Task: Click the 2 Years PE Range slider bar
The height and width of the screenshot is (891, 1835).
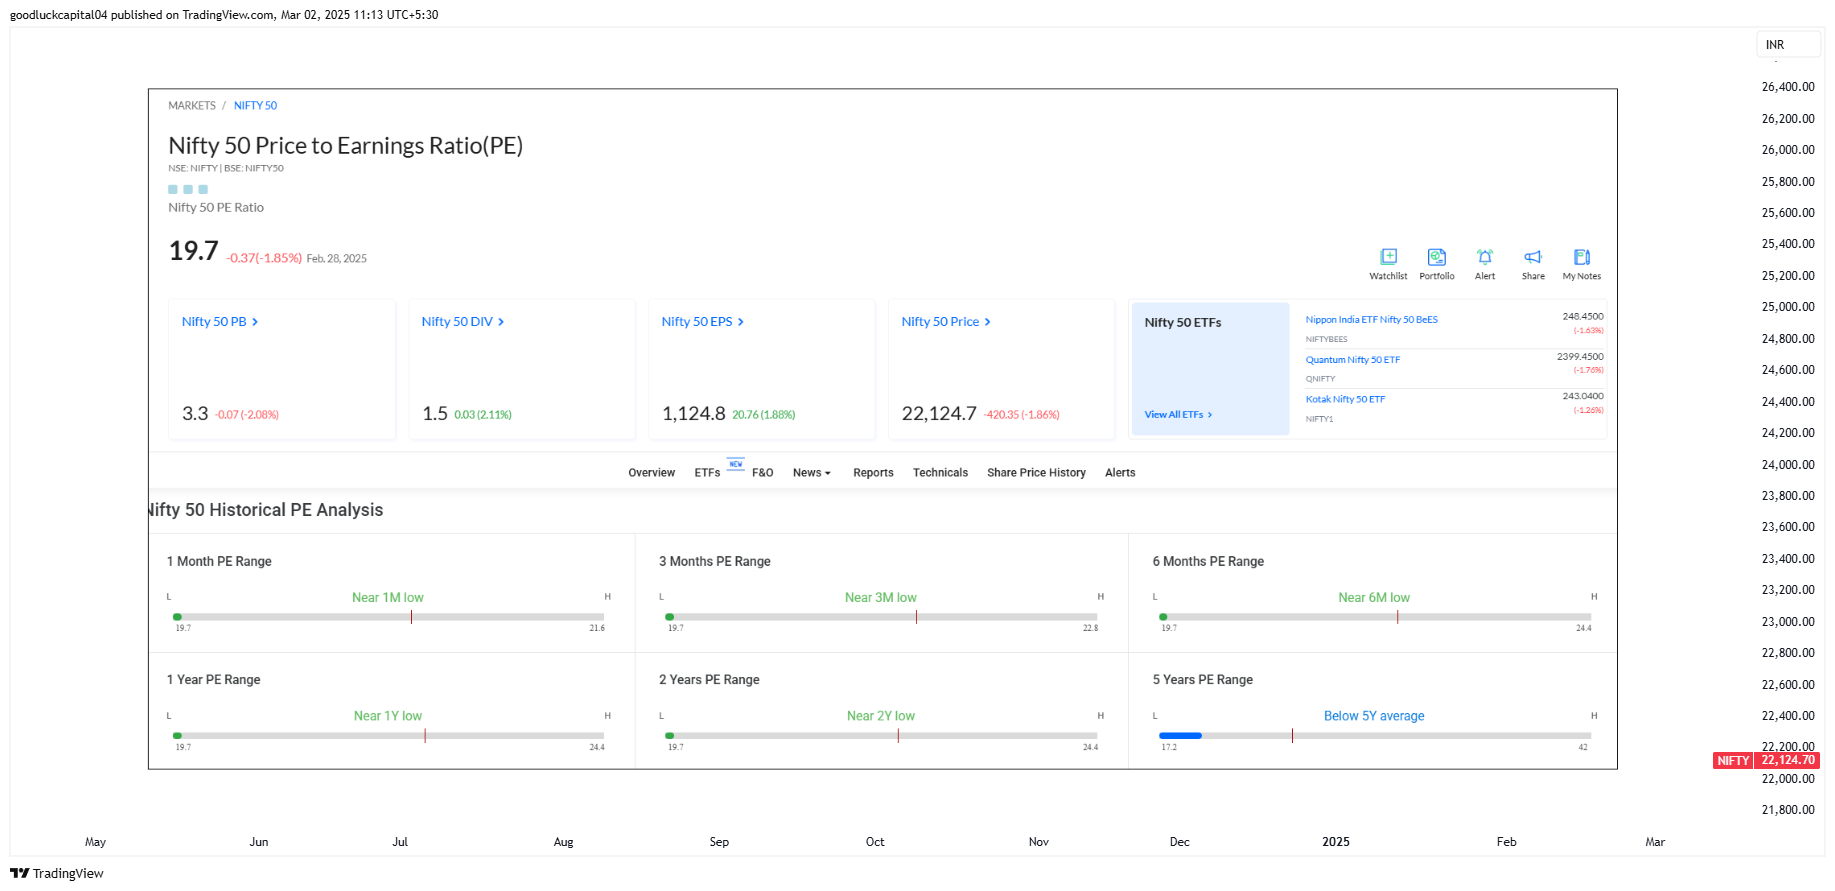Action: [x=881, y=736]
